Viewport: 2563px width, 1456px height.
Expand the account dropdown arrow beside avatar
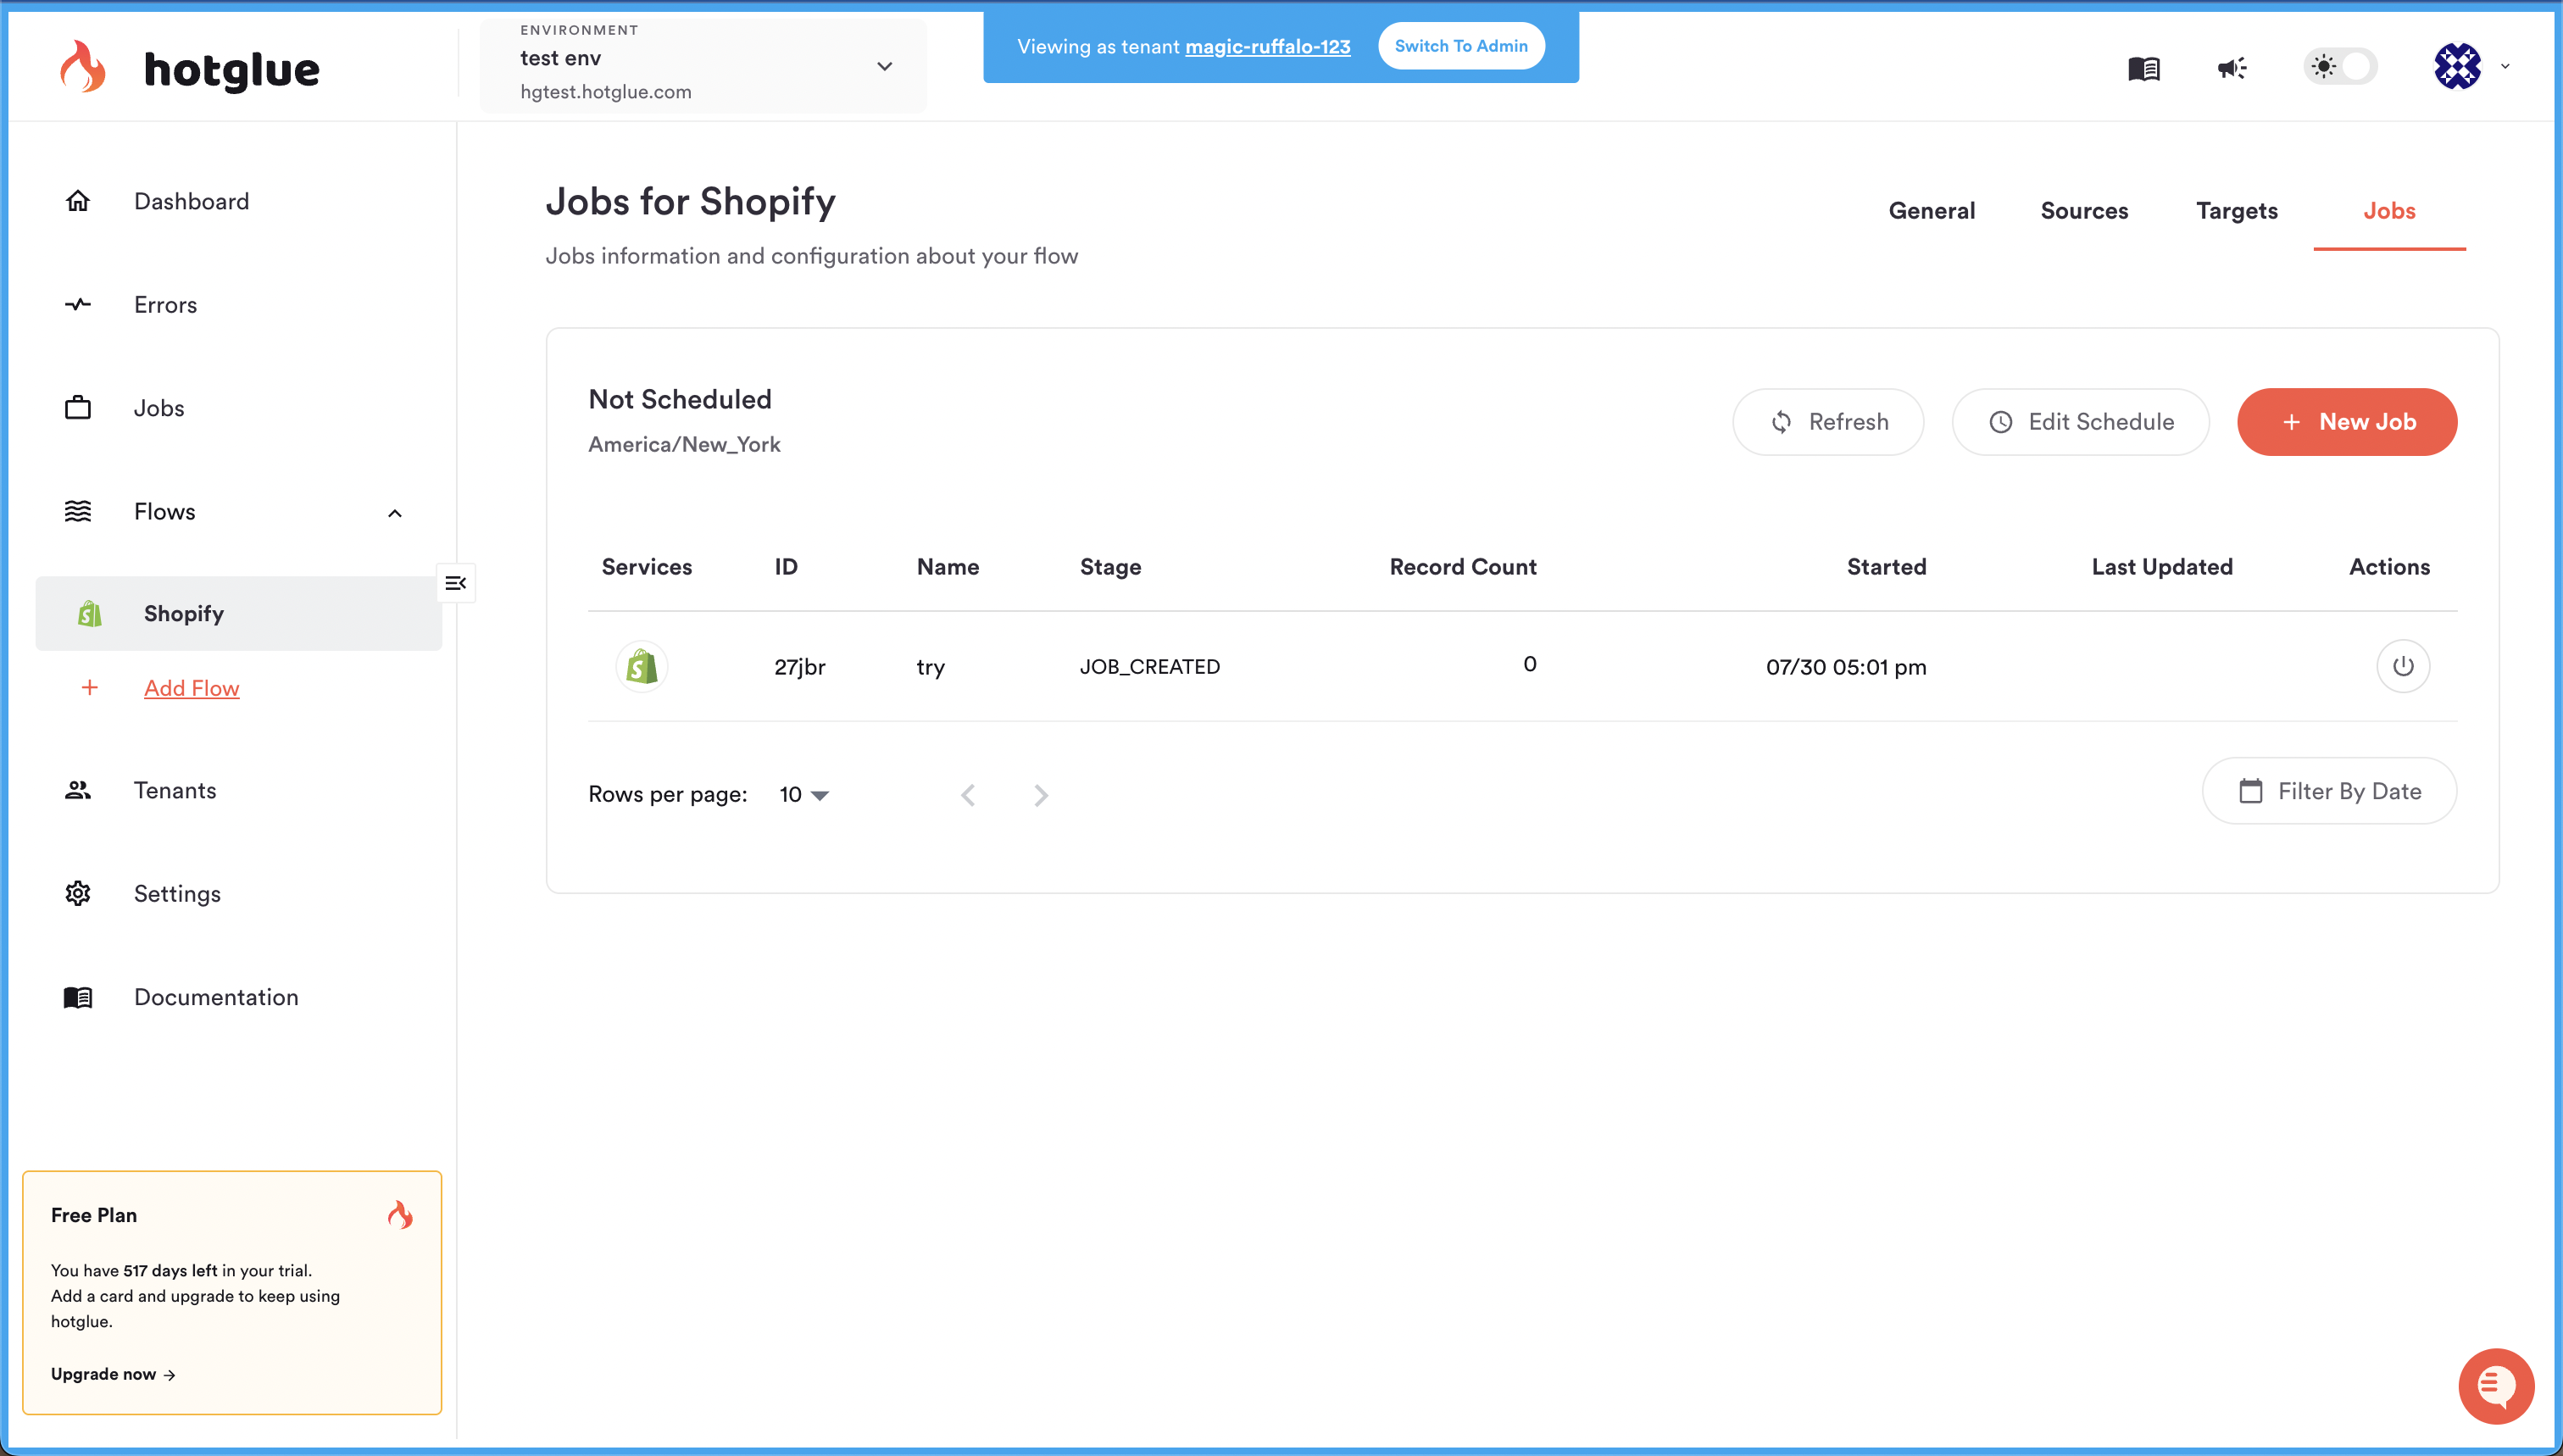[2505, 67]
